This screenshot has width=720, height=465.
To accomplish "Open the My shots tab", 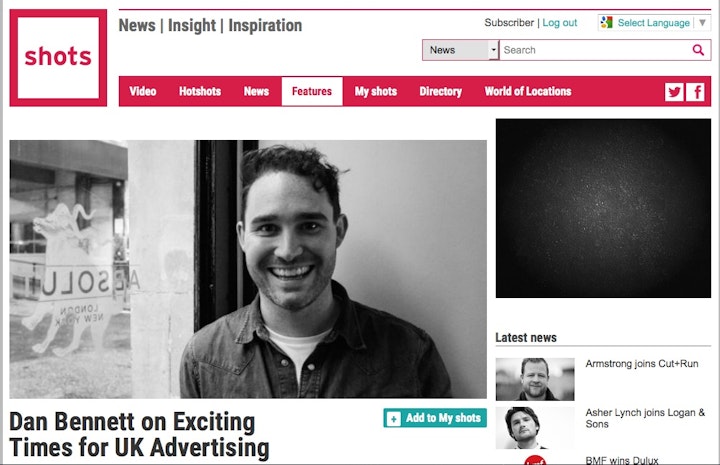I will click(x=376, y=91).
